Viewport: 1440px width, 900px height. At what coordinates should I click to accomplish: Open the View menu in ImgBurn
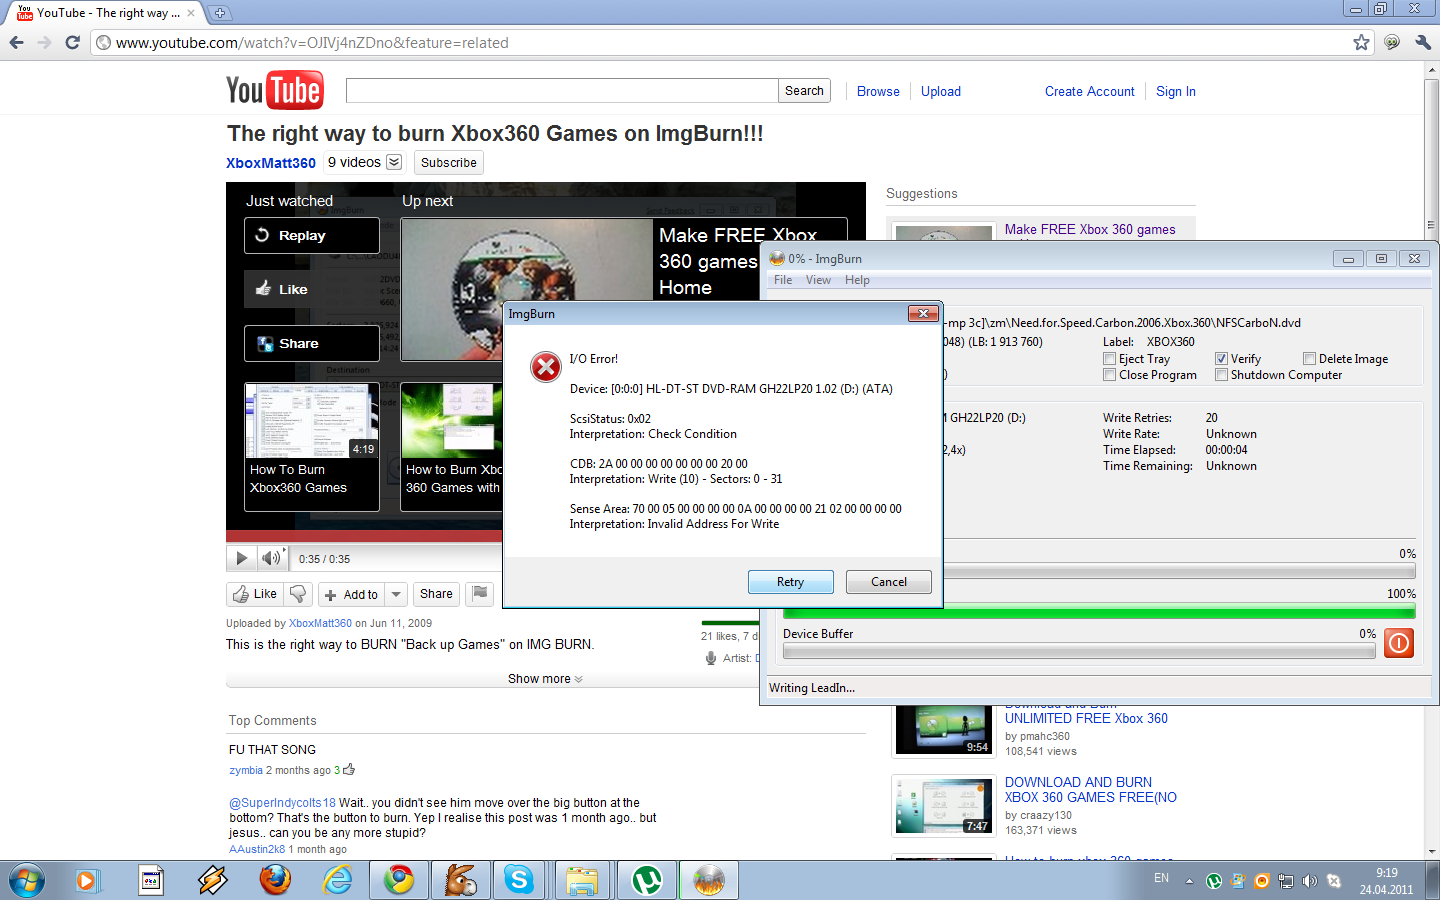click(x=818, y=280)
